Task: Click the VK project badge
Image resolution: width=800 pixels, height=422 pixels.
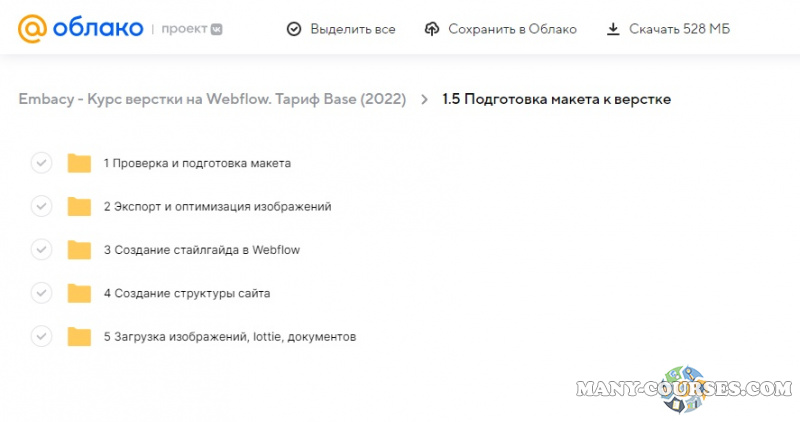Action: pos(215,30)
